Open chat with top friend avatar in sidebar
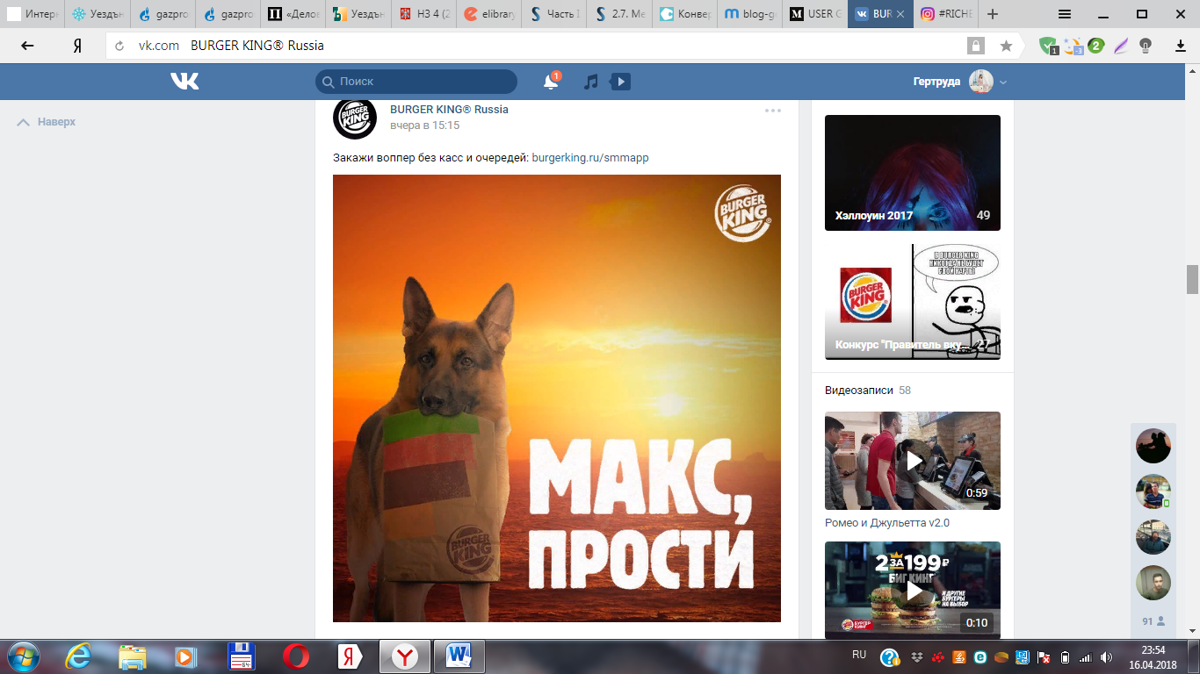 (x=1153, y=446)
